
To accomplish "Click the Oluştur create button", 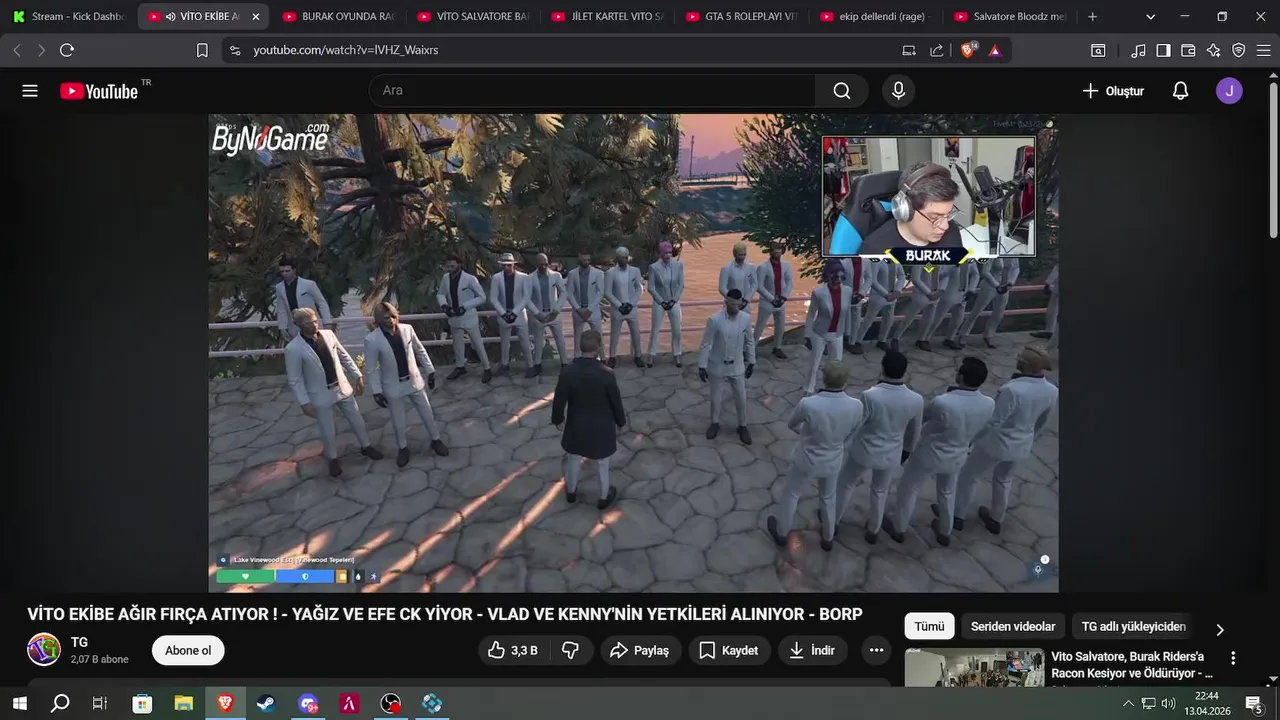I will [1113, 91].
